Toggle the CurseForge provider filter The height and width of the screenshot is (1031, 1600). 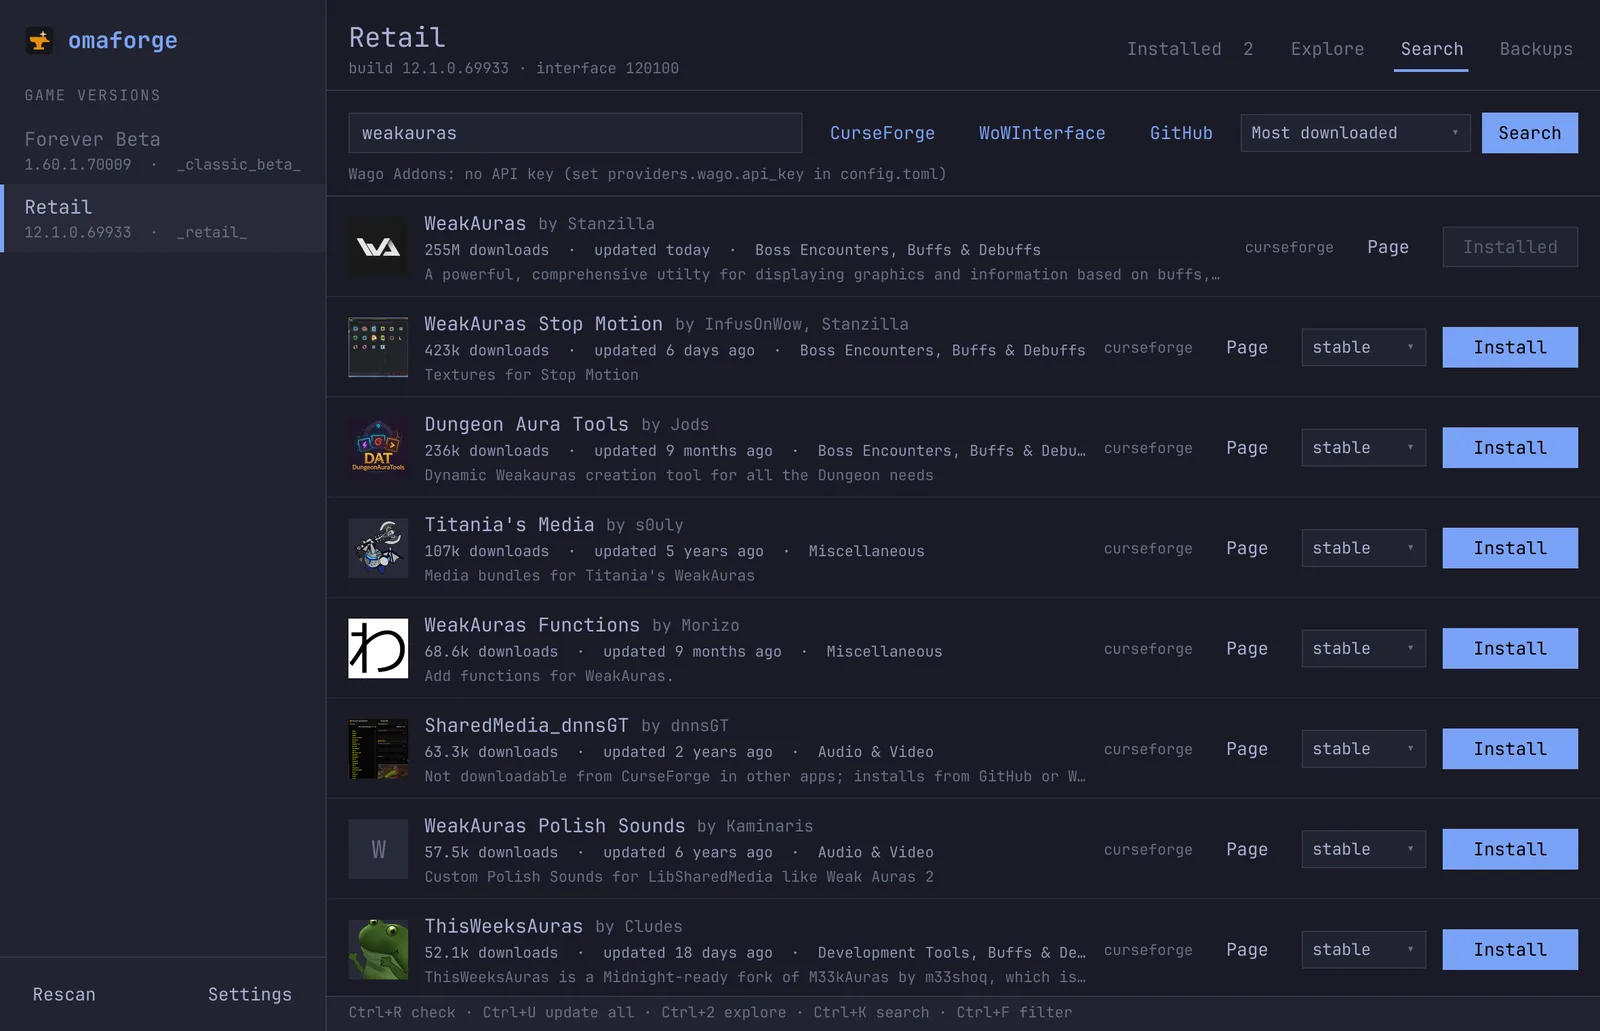point(882,133)
